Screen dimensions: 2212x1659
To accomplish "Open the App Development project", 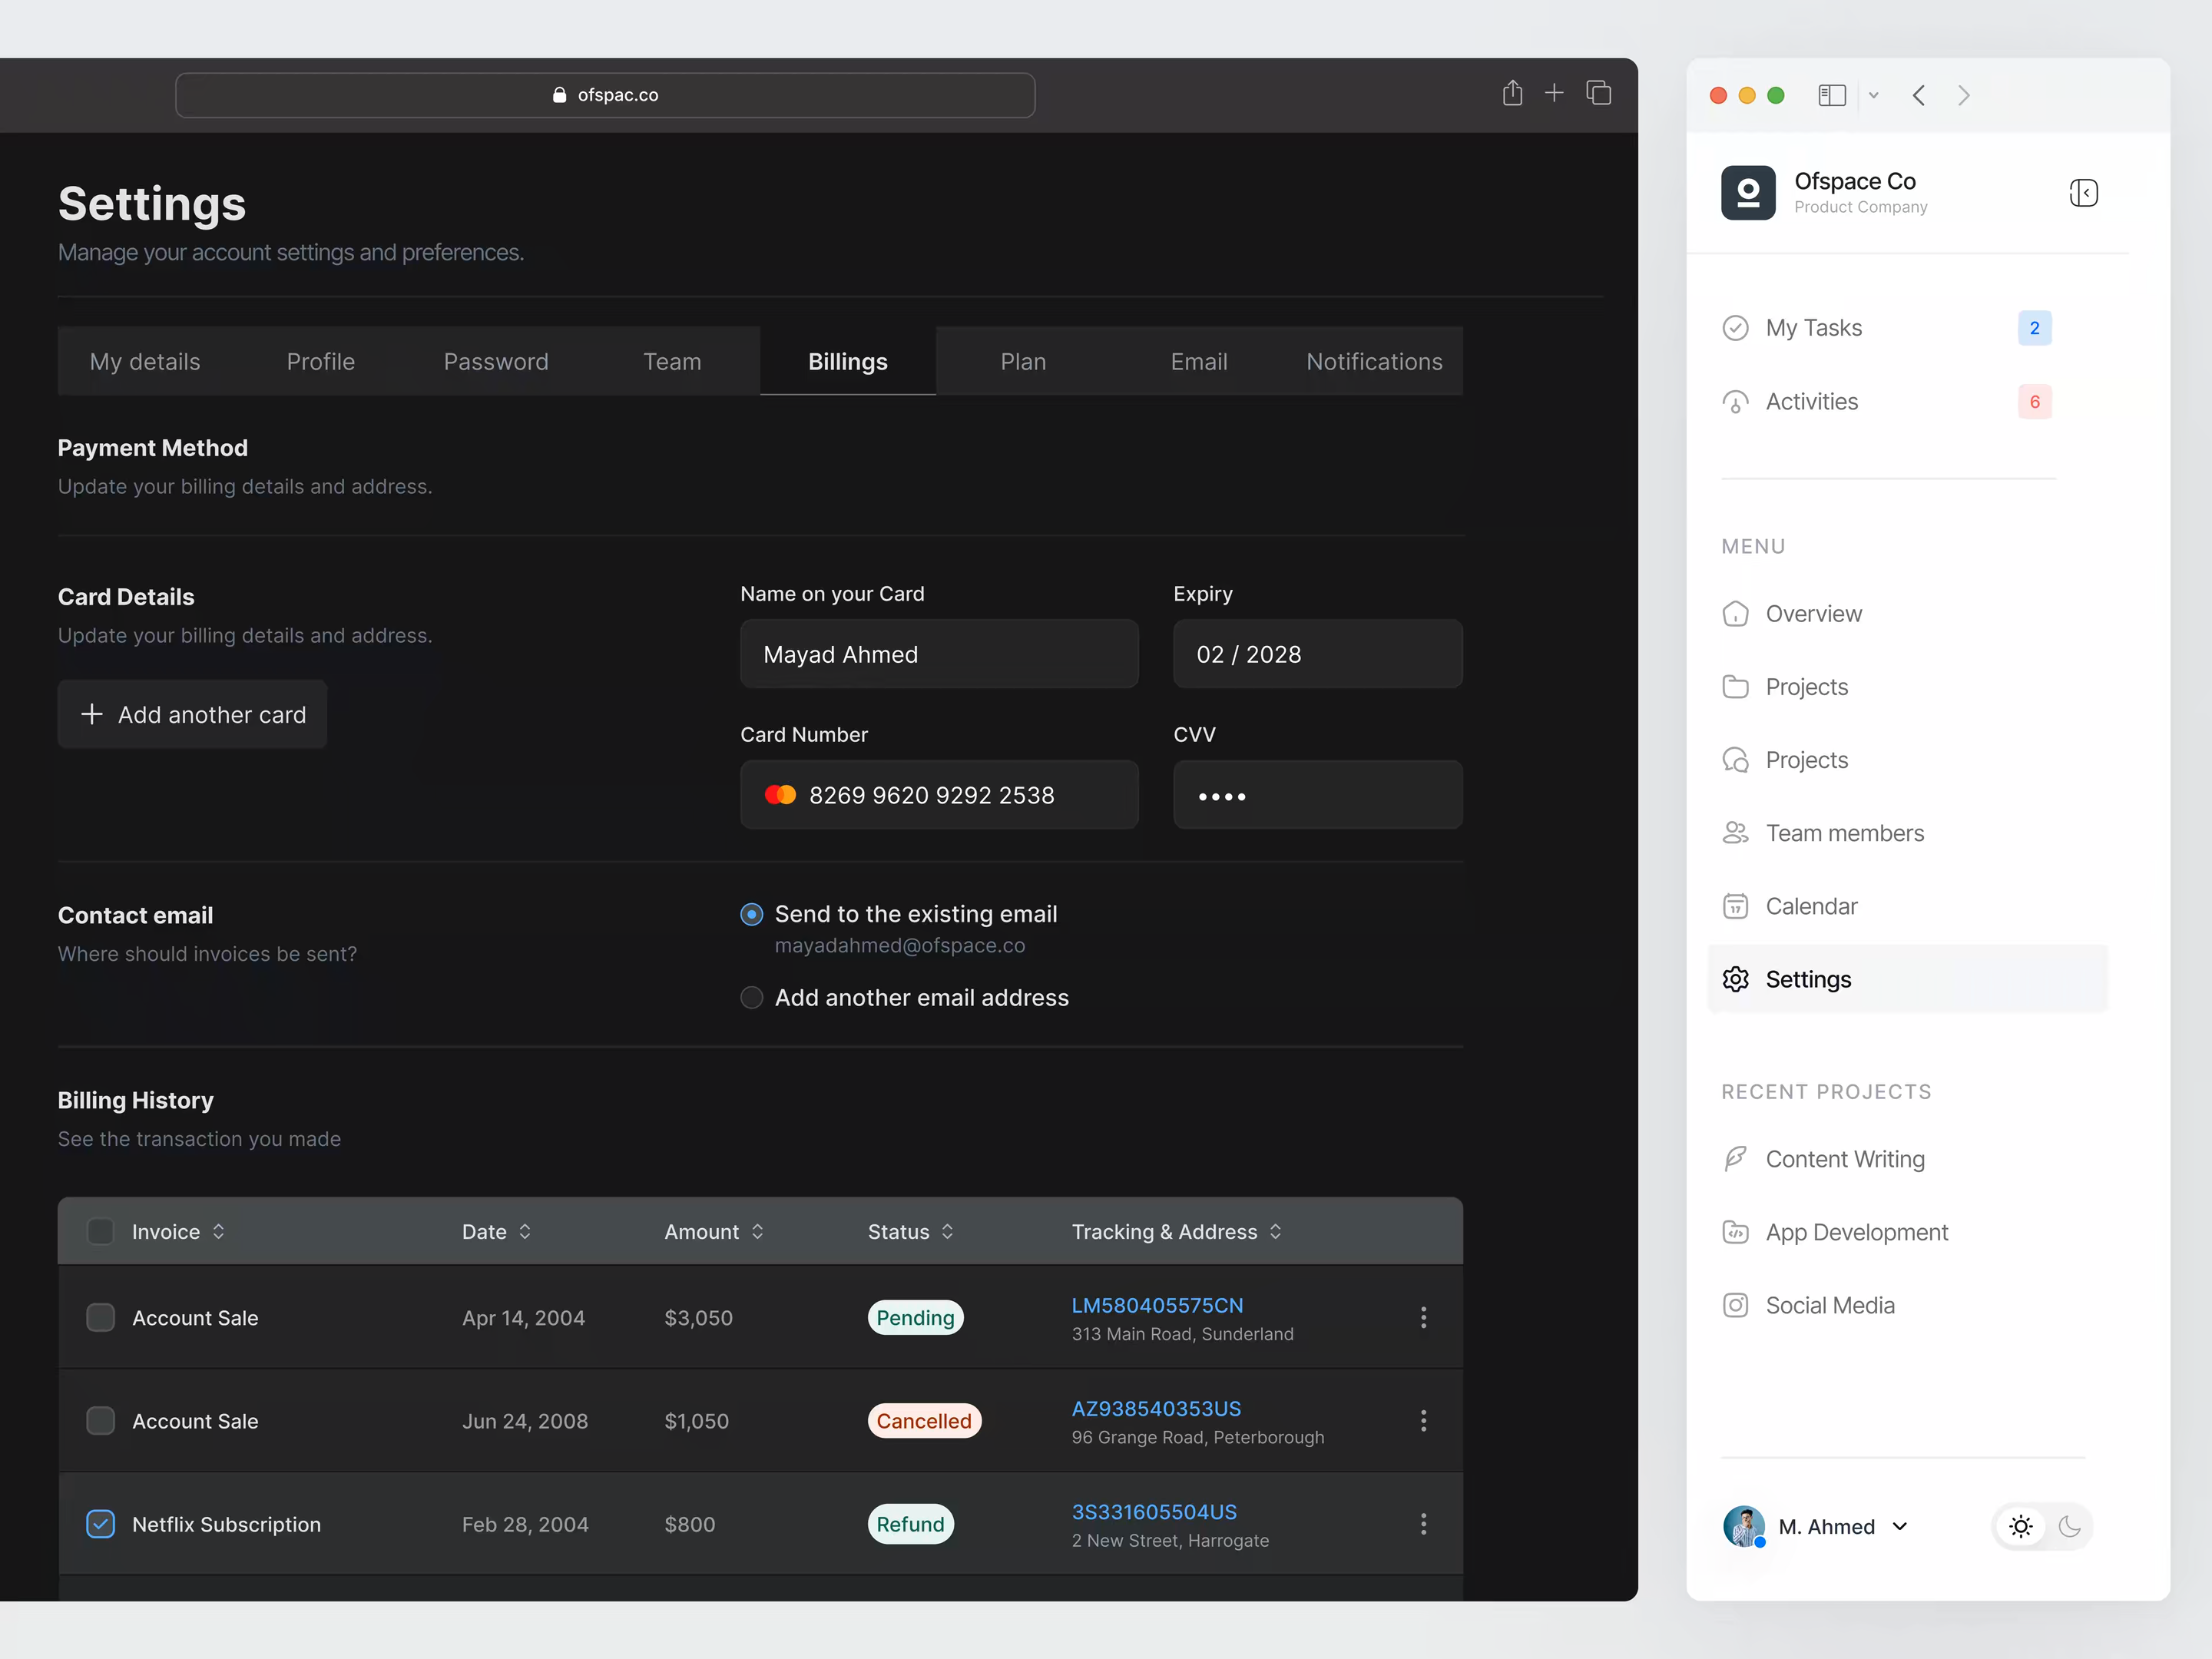I will [1856, 1232].
